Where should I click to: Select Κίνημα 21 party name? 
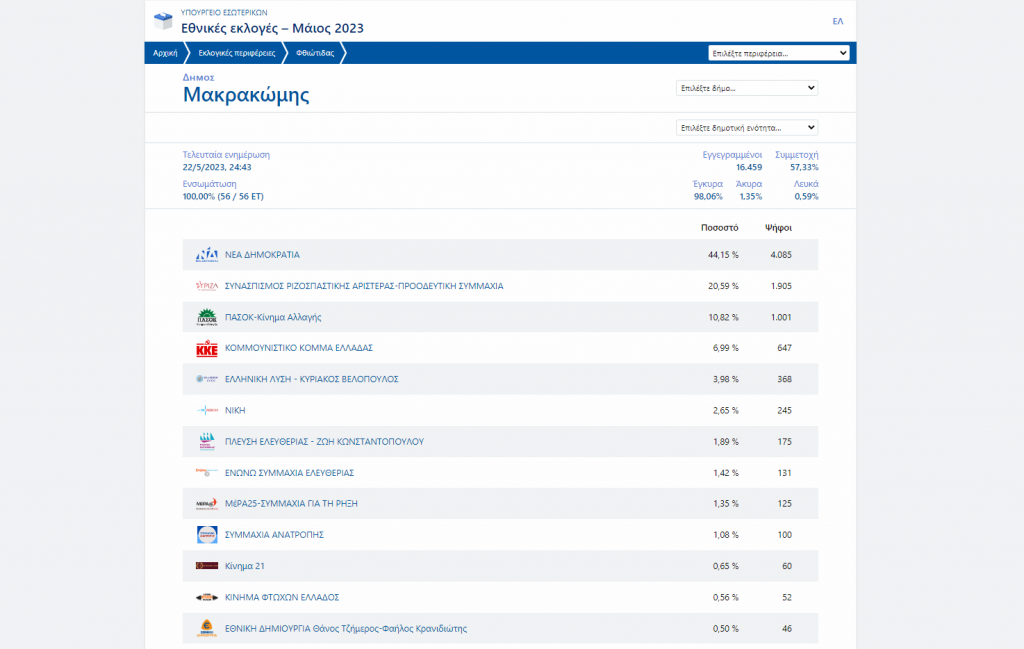pos(244,566)
